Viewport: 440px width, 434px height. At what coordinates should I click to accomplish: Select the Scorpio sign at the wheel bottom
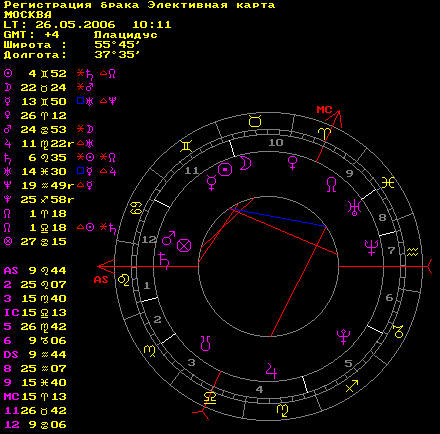point(282,410)
